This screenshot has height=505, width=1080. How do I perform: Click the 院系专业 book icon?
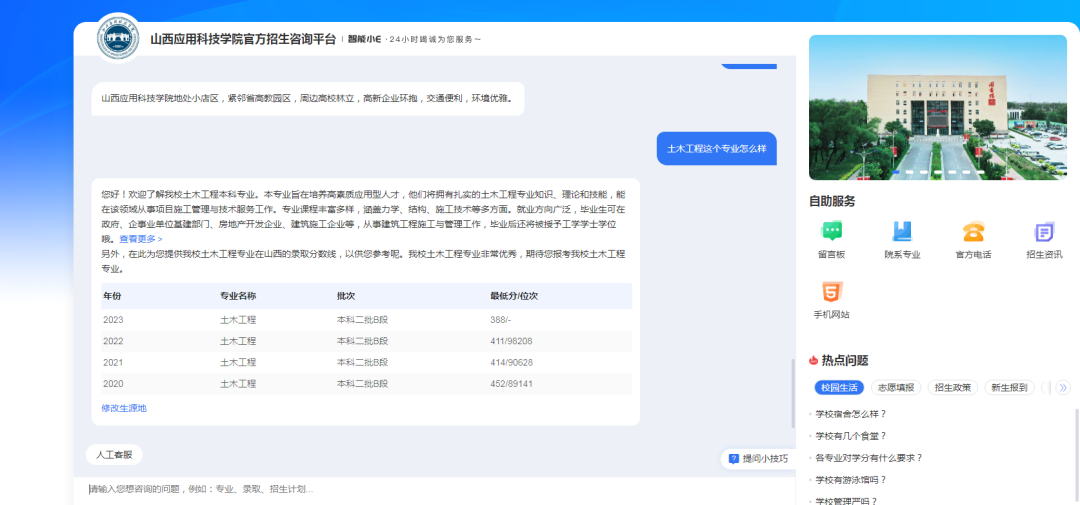tap(902, 232)
